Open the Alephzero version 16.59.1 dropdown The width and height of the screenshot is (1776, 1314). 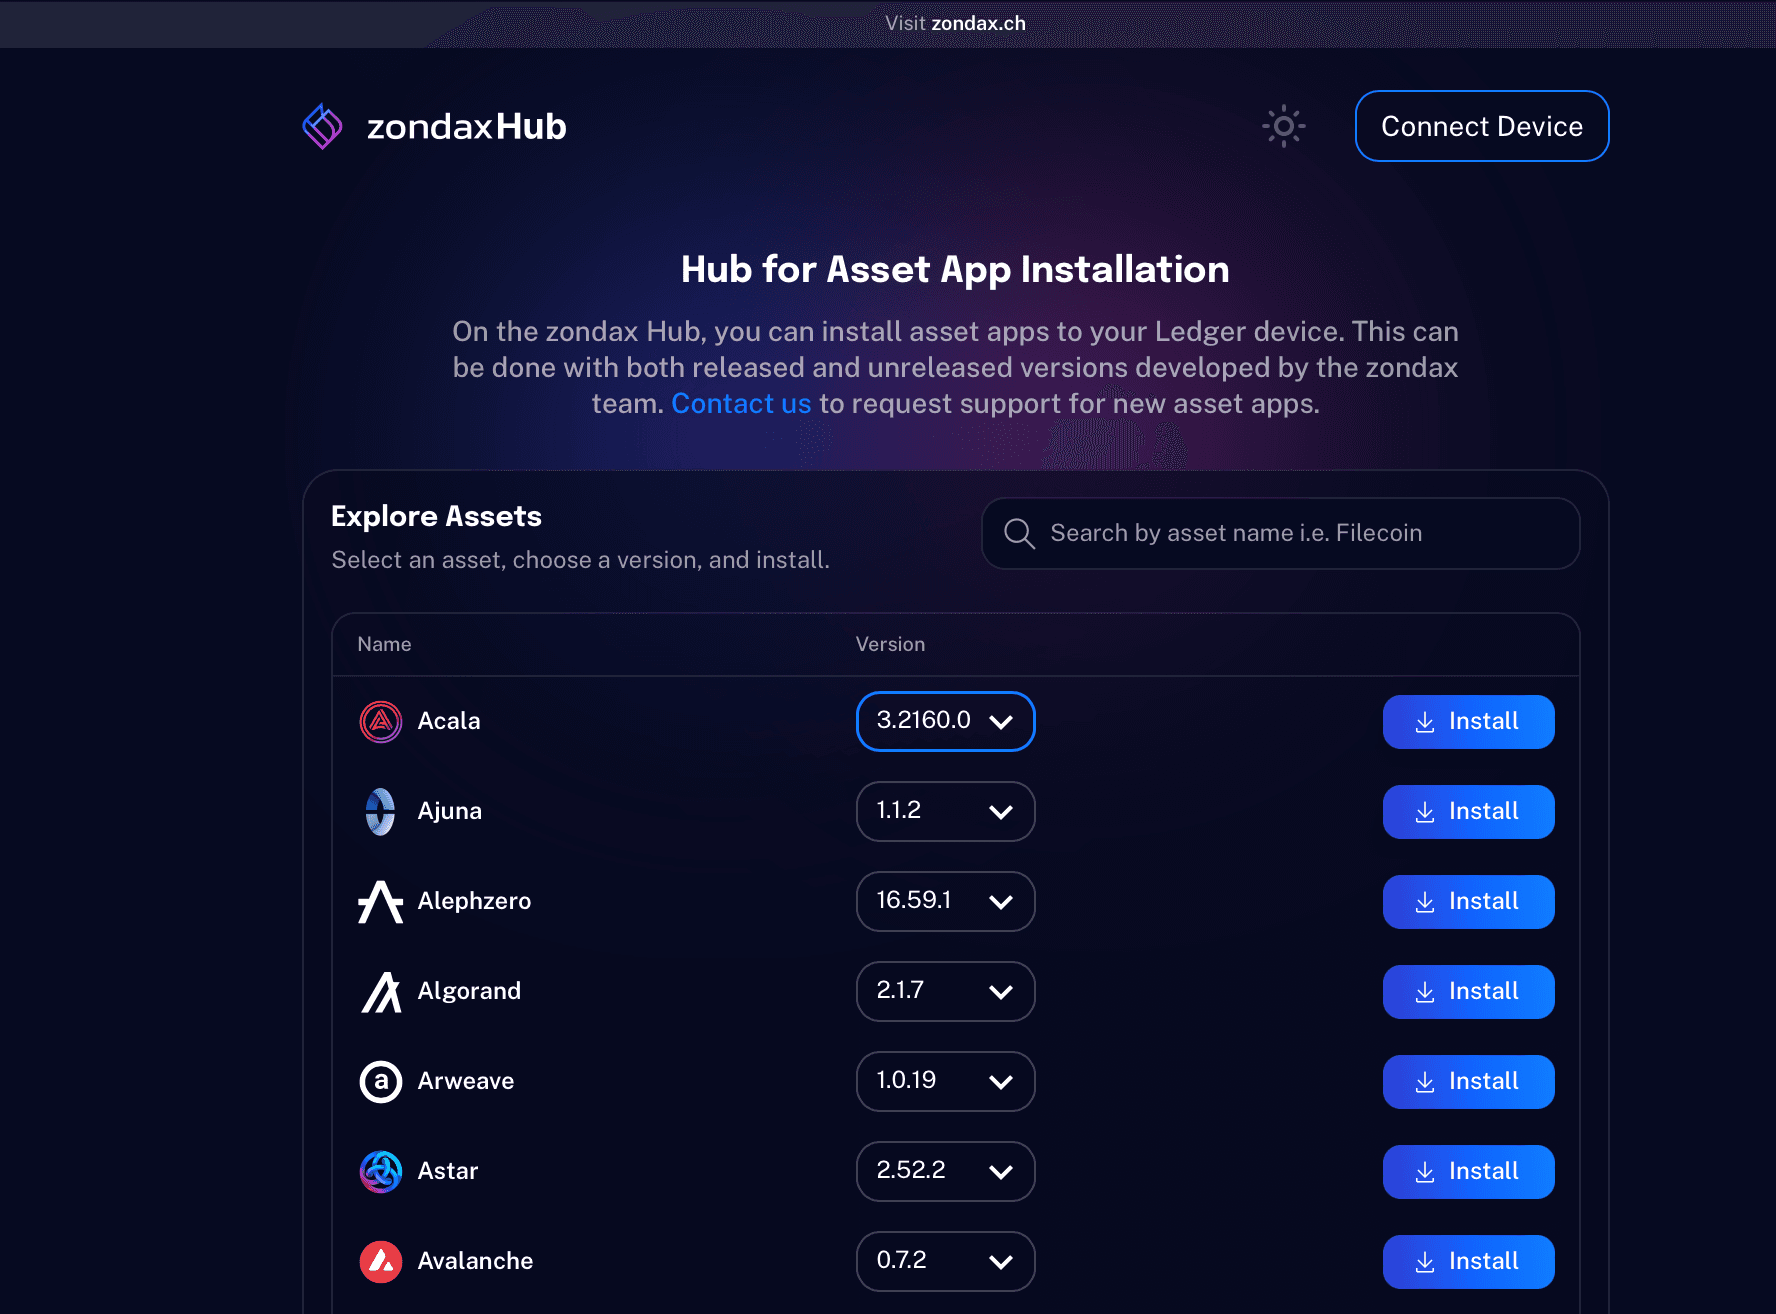[945, 901]
